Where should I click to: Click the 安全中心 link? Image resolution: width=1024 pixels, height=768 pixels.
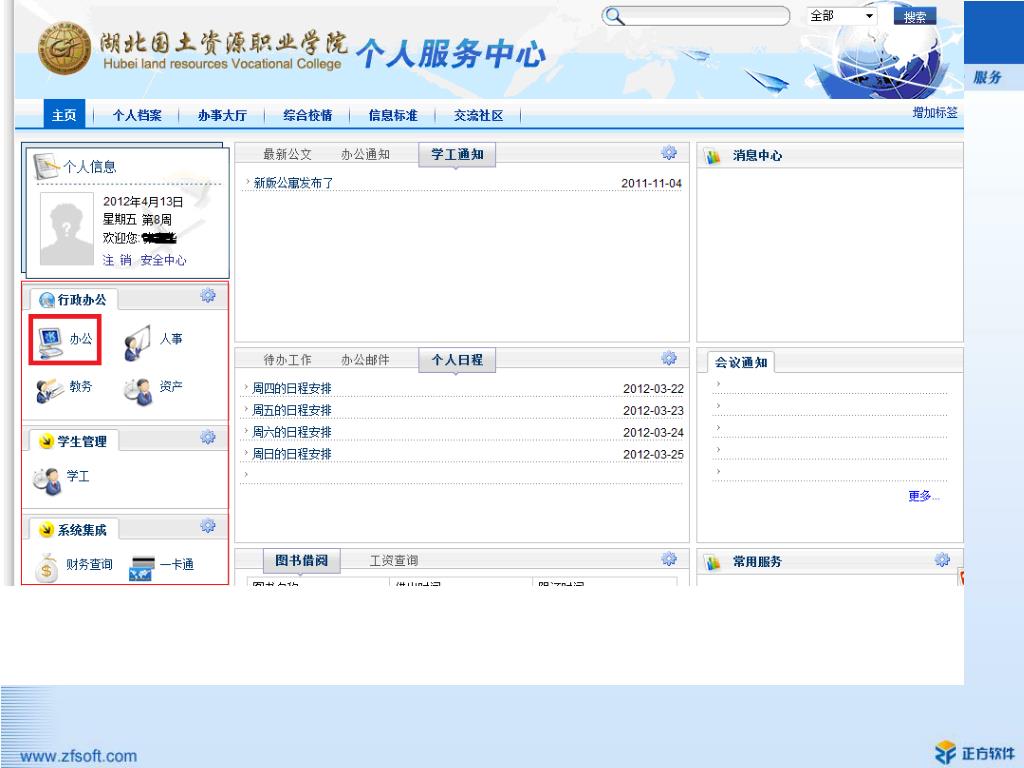click(x=163, y=260)
